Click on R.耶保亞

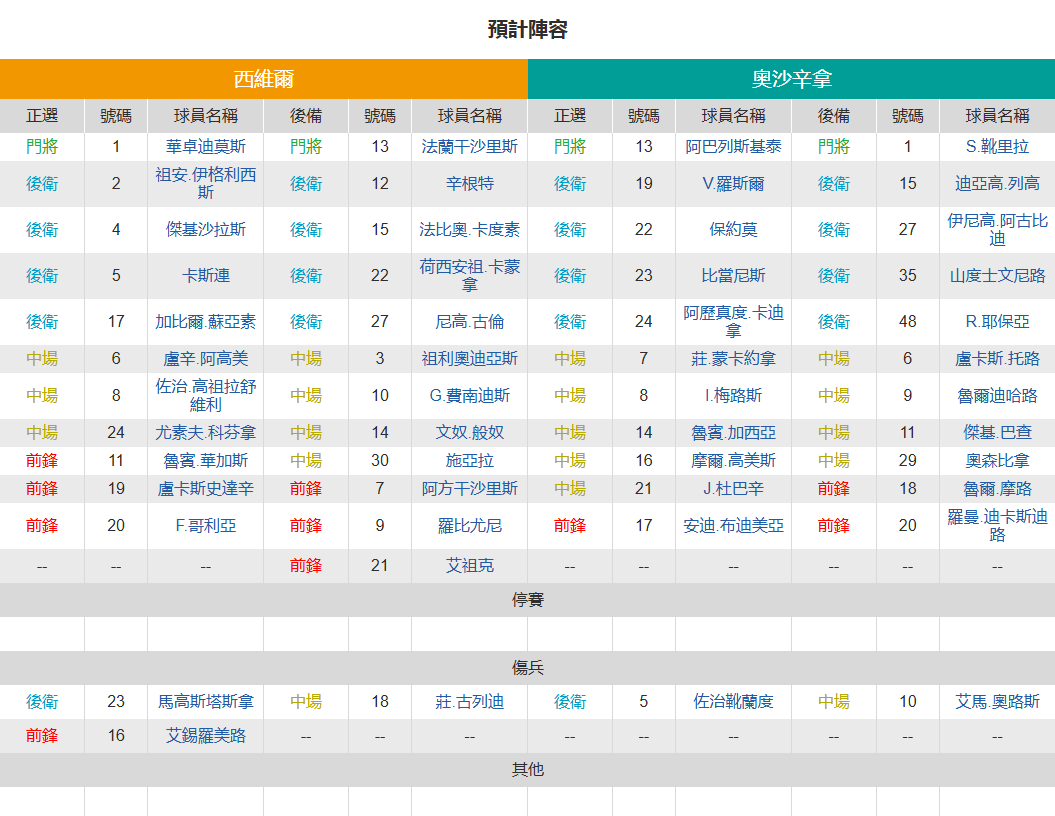(x=997, y=322)
